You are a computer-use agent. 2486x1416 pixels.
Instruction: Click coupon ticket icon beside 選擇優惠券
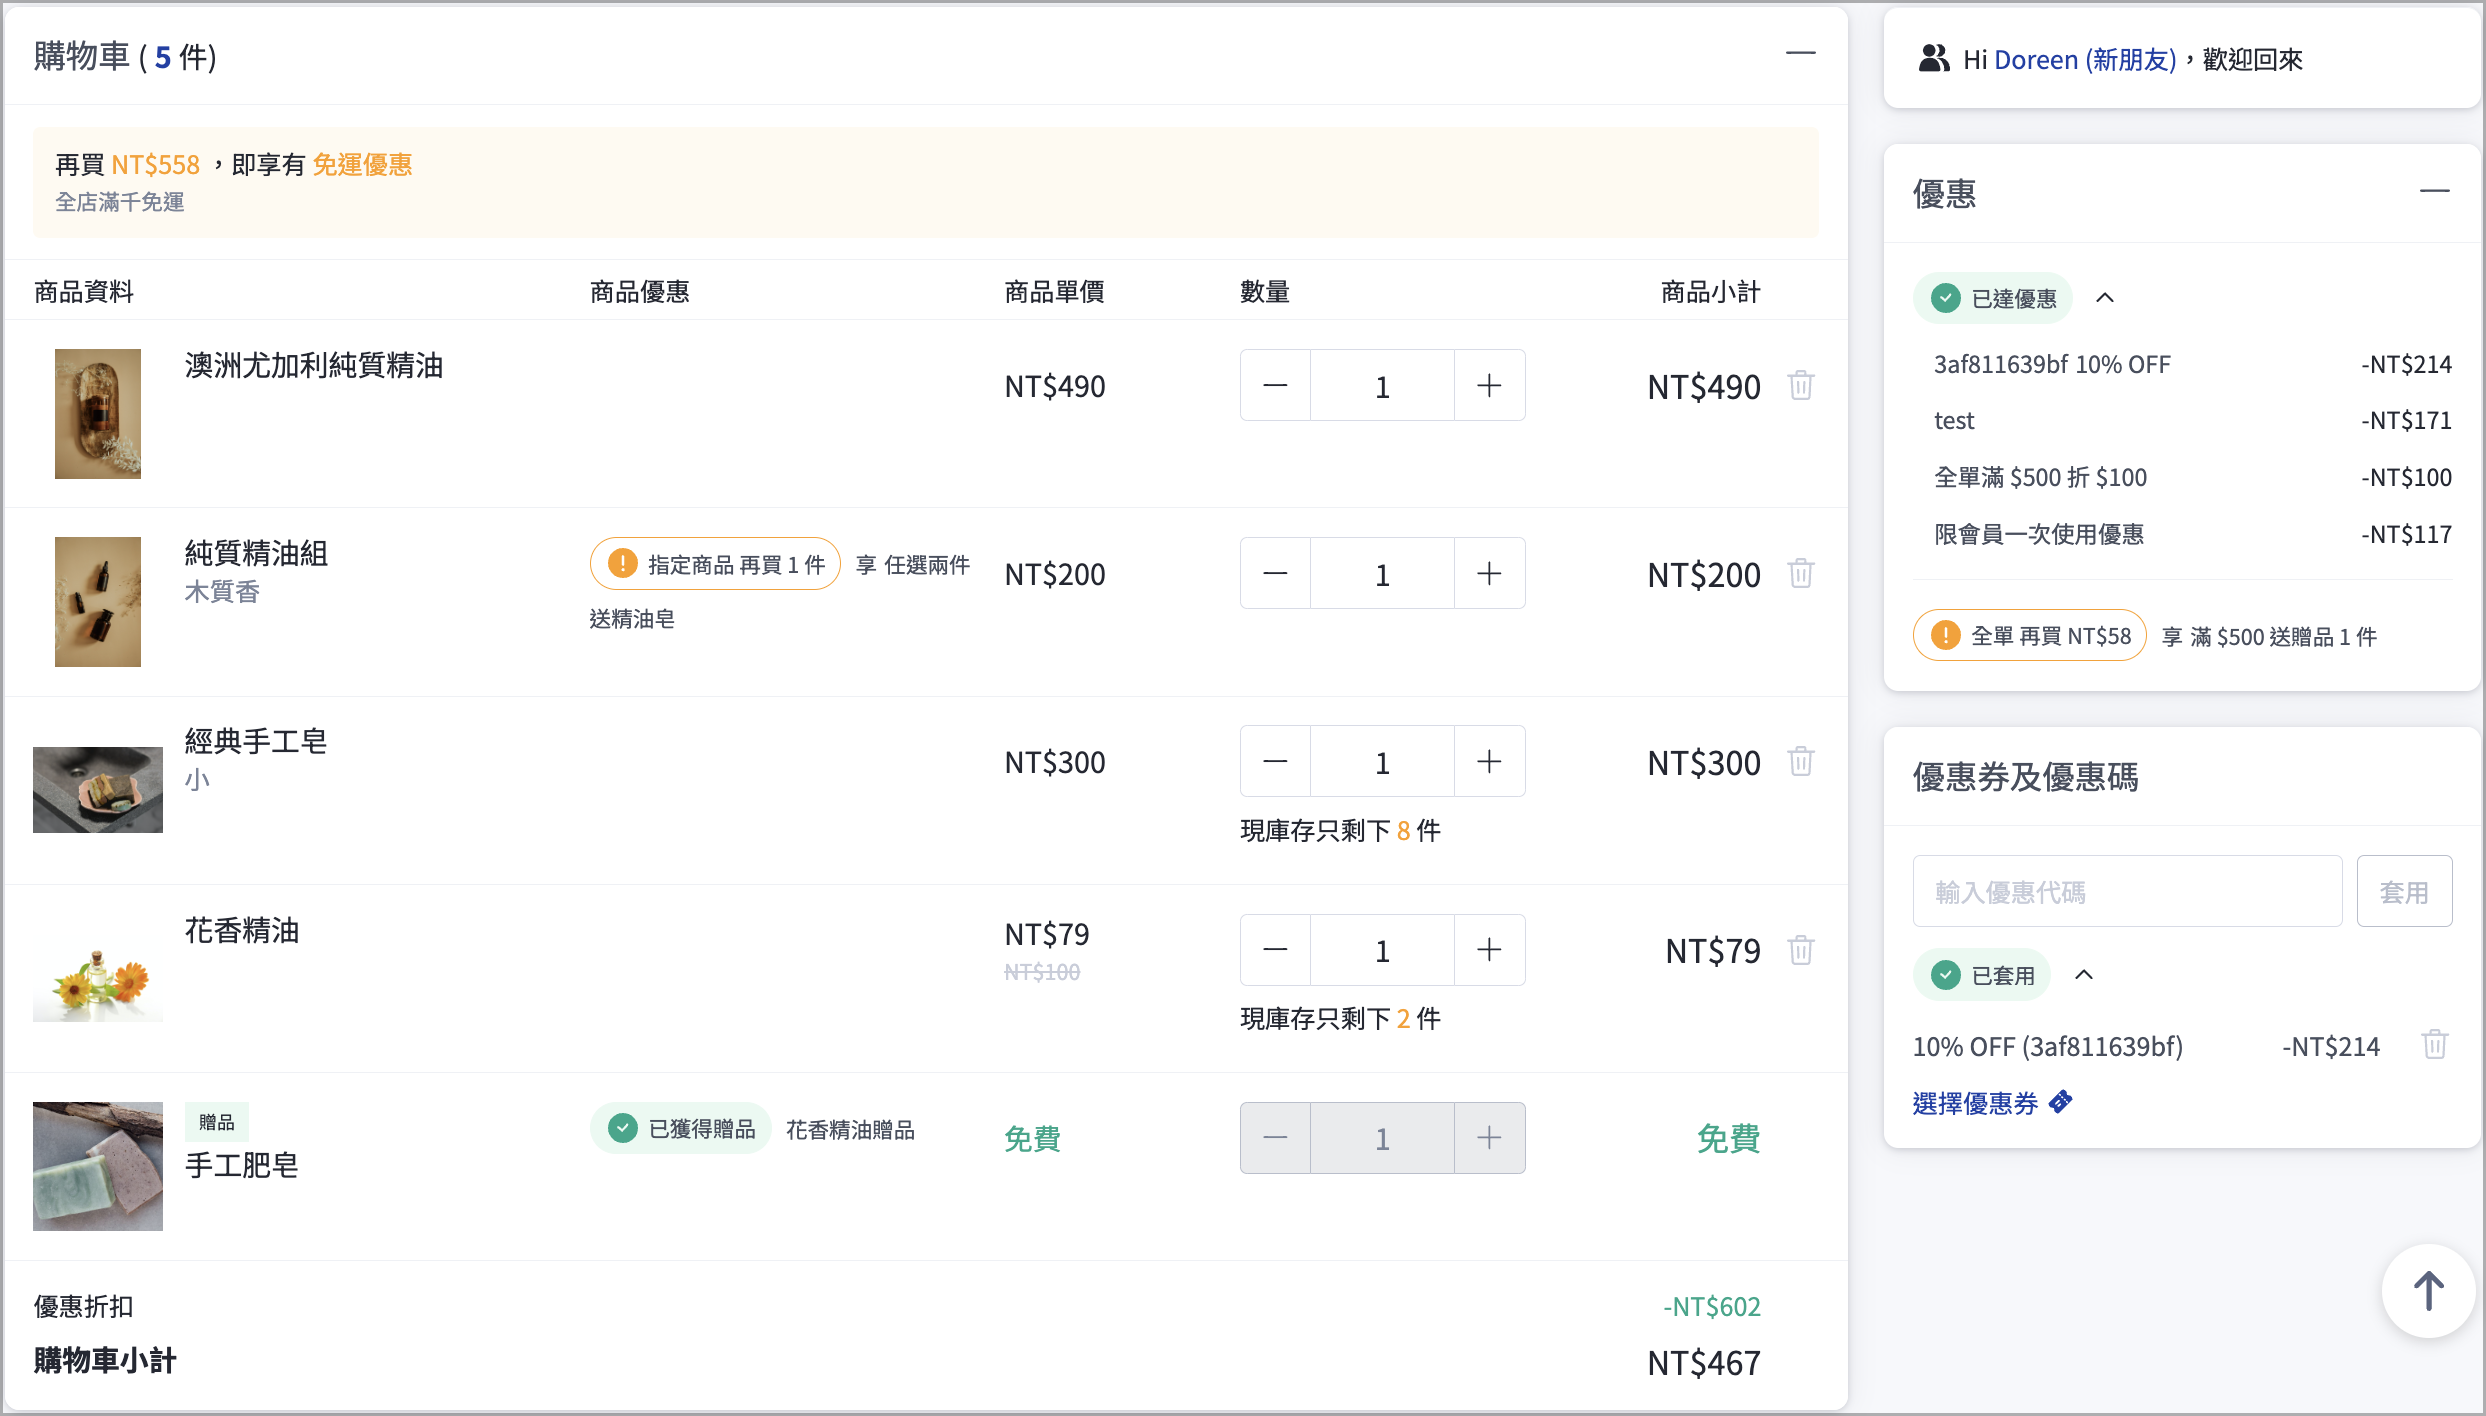coord(2061,1103)
